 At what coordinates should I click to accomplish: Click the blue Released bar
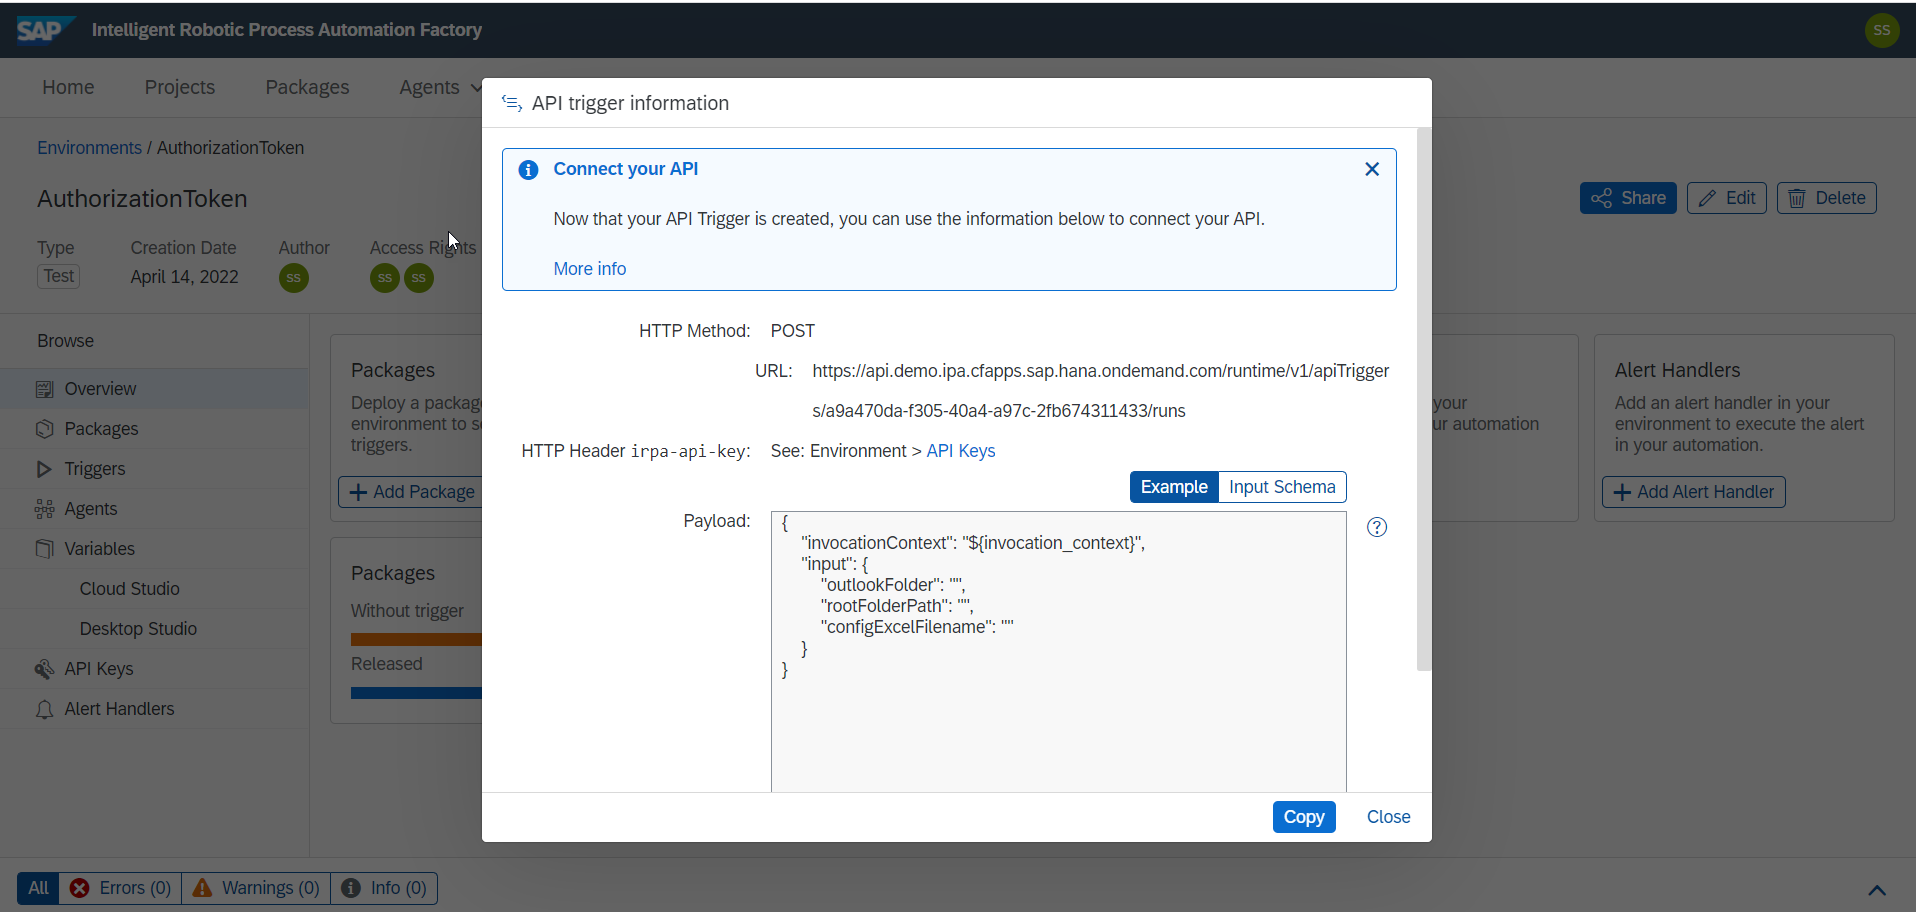[x=416, y=693]
